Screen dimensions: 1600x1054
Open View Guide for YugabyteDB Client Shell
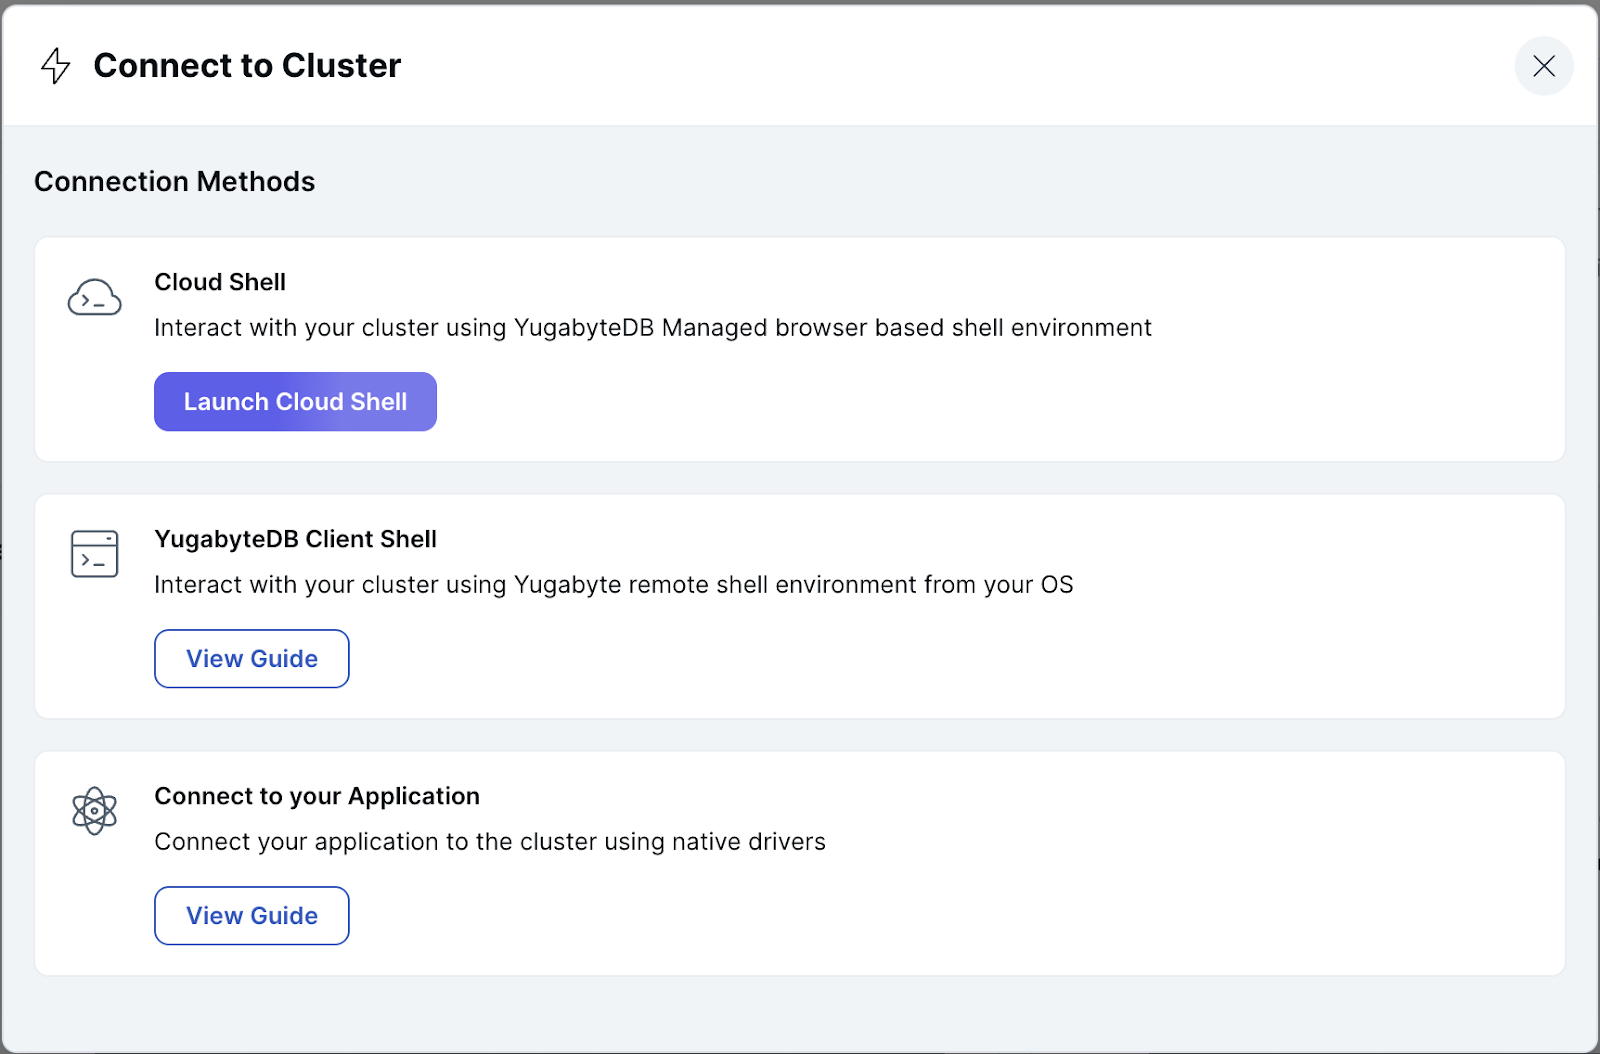coord(252,659)
